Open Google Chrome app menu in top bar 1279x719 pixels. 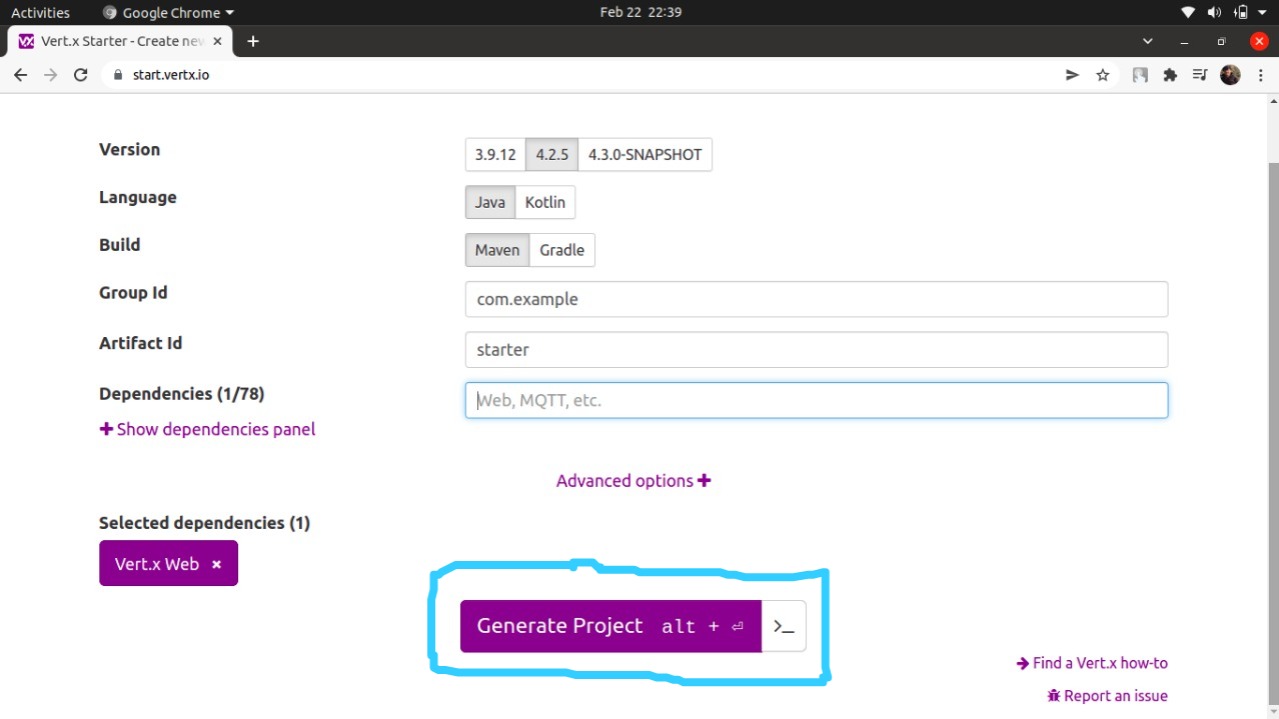tap(168, 13)
